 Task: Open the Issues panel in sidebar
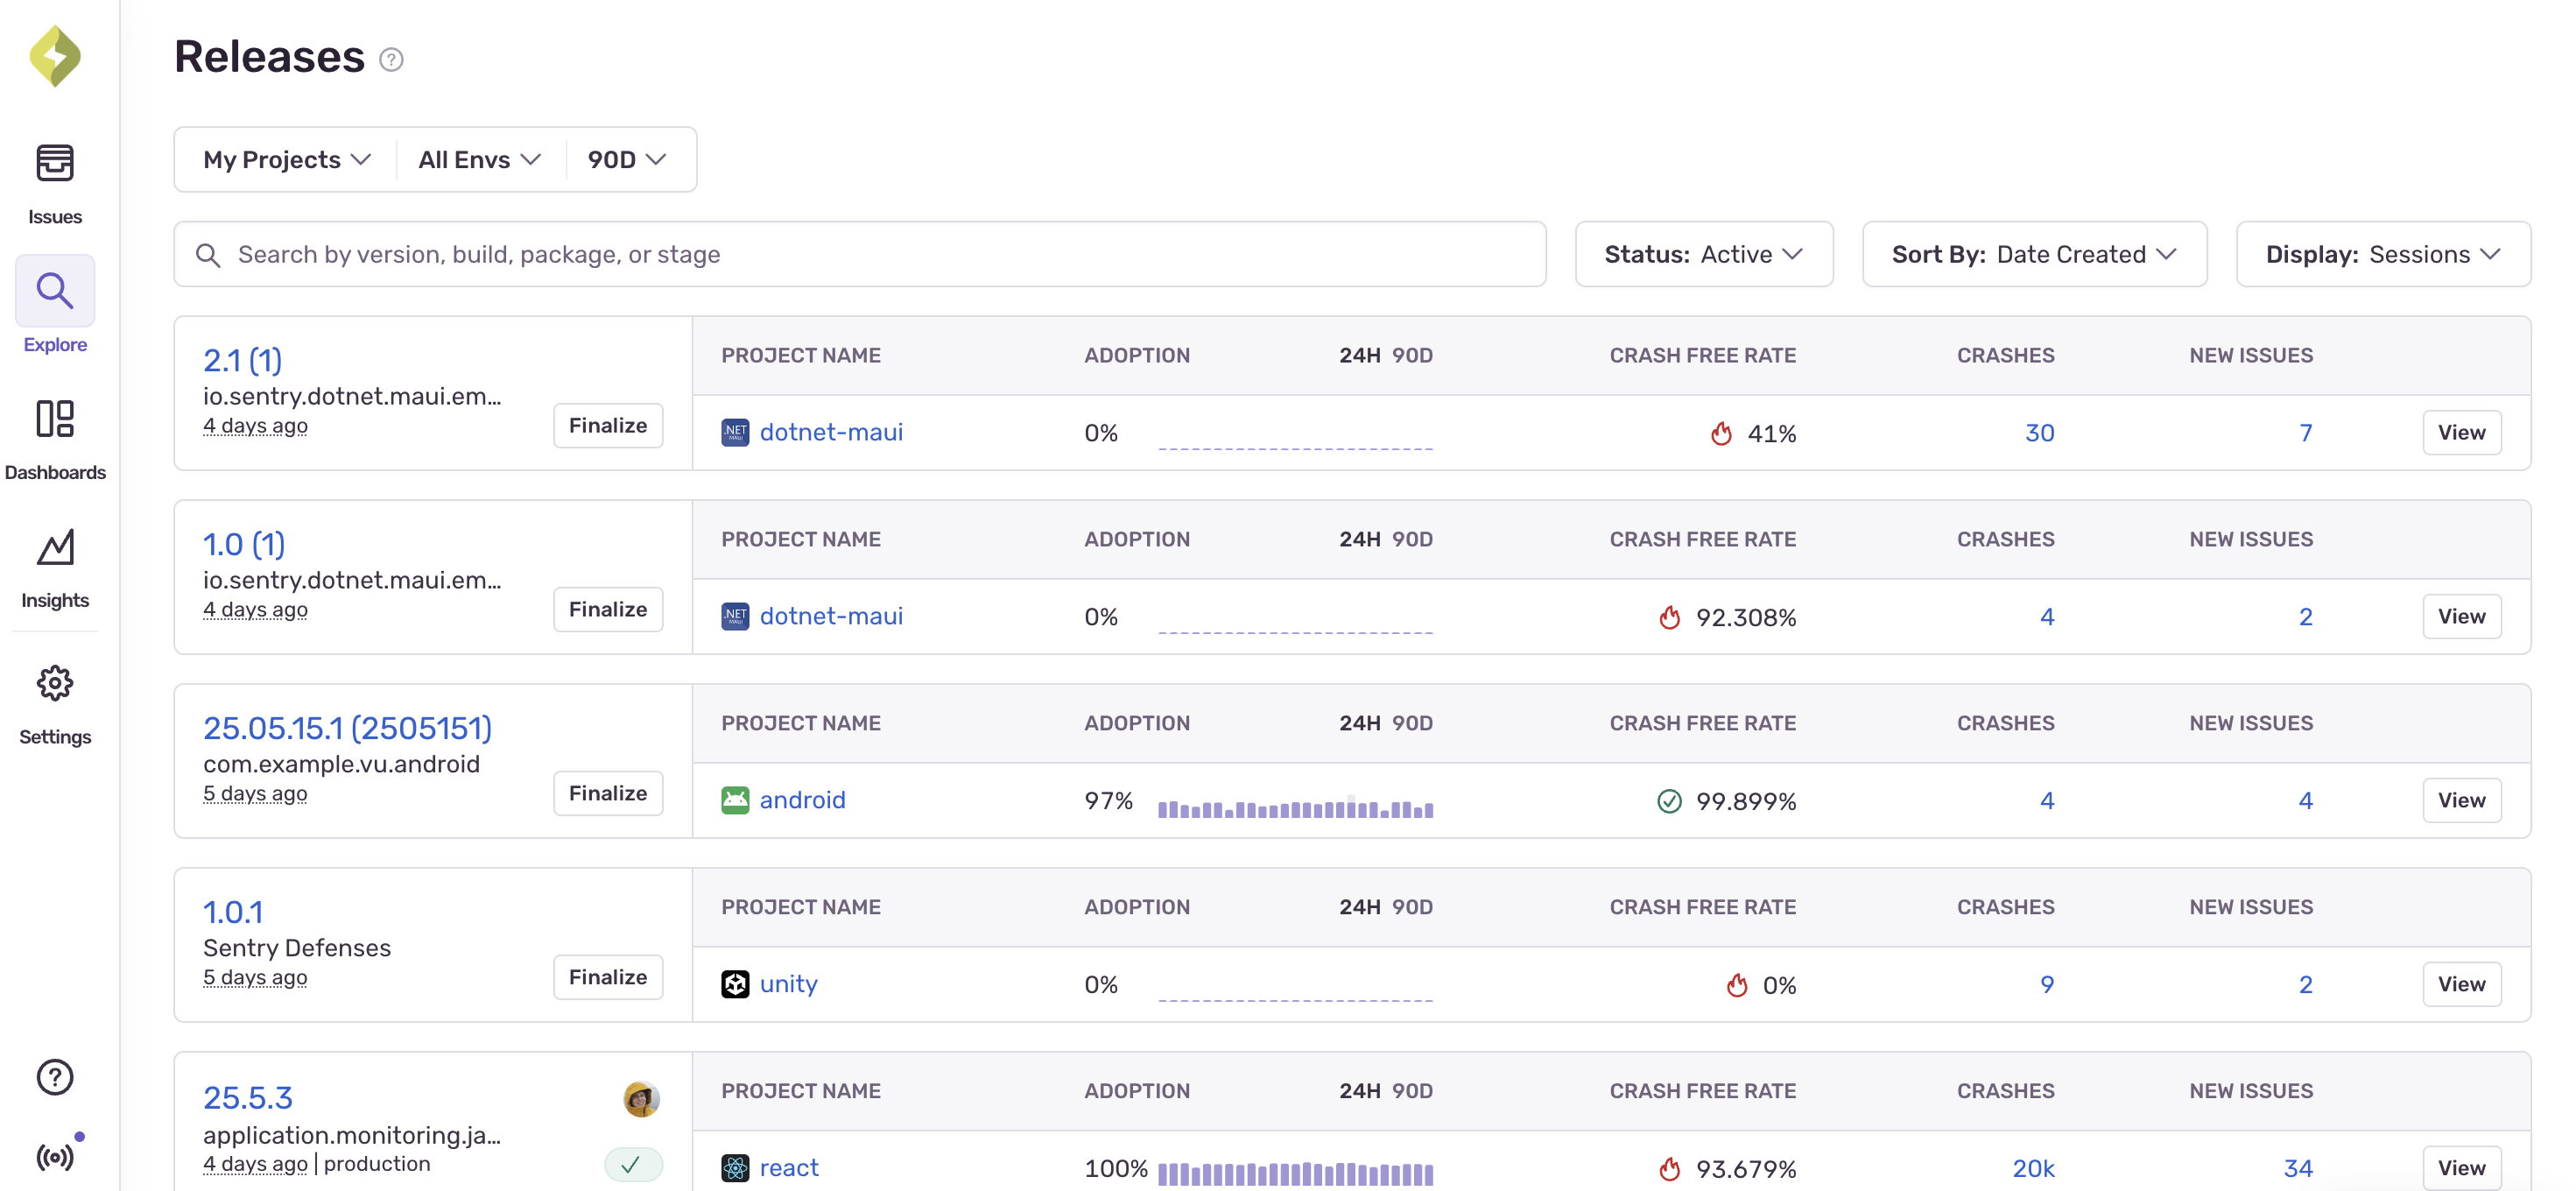[x=54, y=180]
